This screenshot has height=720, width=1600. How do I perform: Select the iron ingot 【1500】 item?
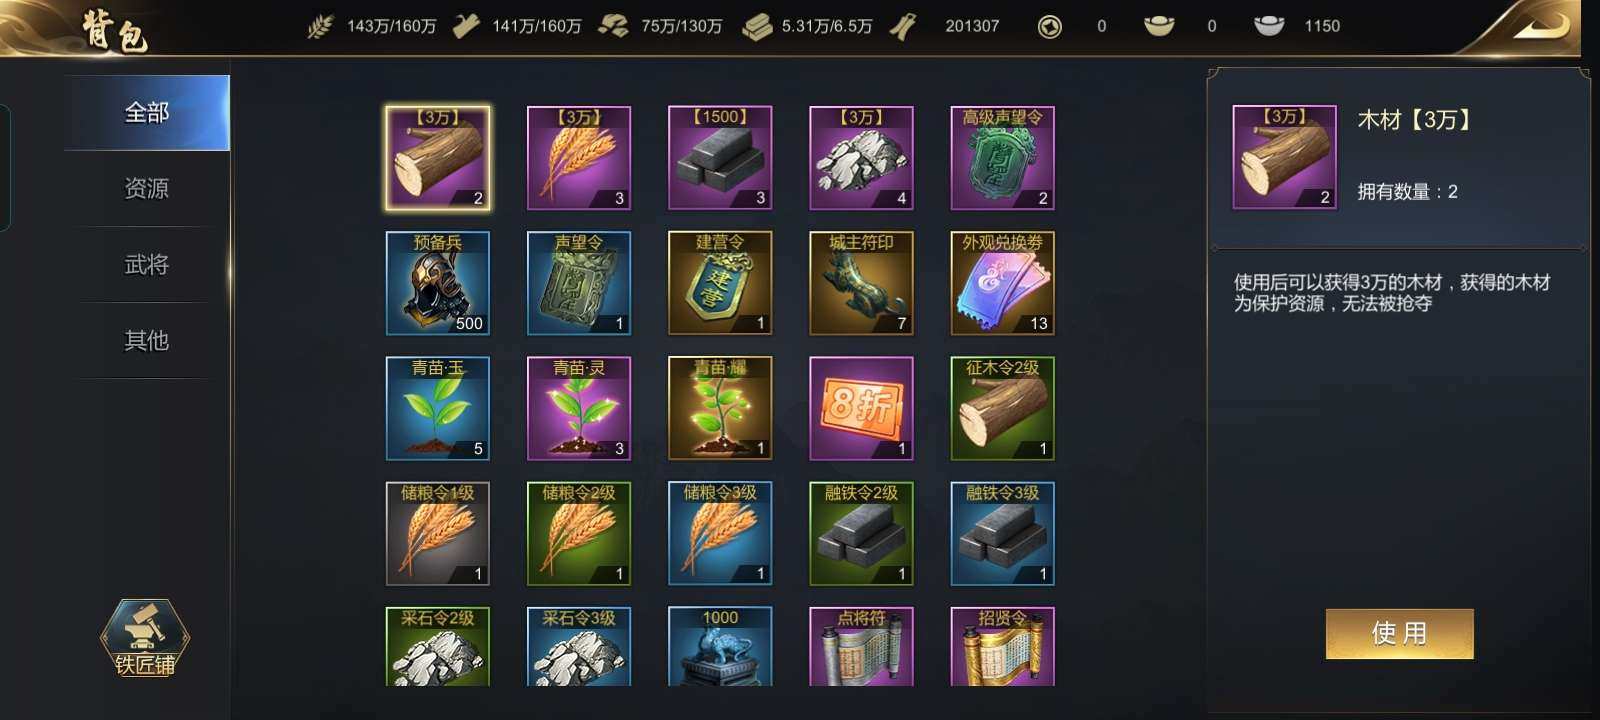tap(720, 158)
